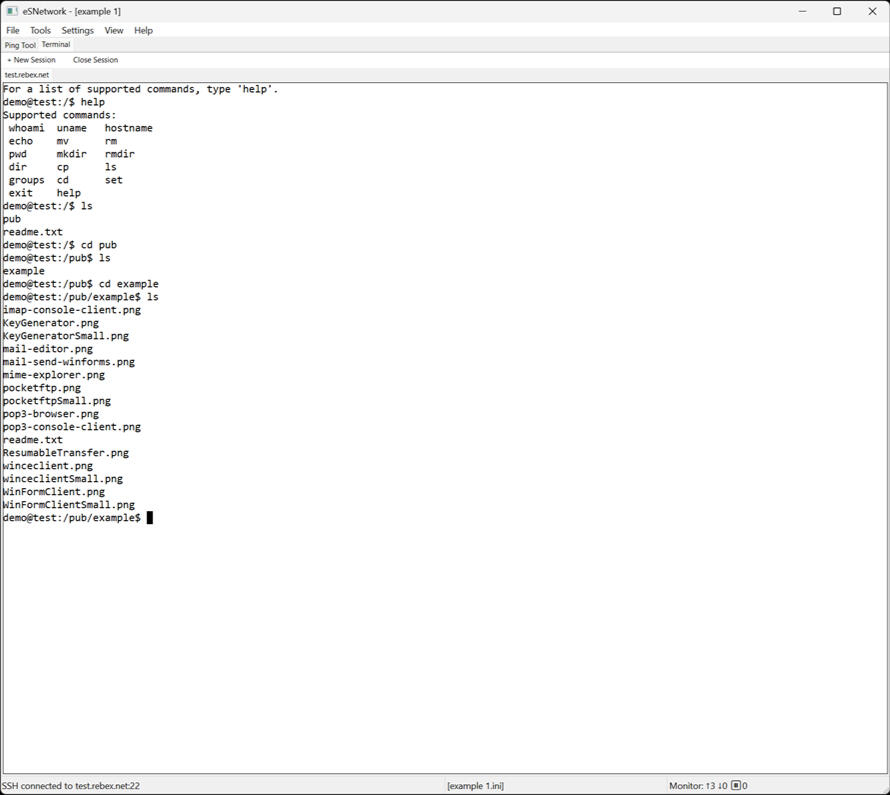Viewport: 890px width, 795px height.
Task: Click 'pocketftp.png' file name
Action: pos(42,388)
